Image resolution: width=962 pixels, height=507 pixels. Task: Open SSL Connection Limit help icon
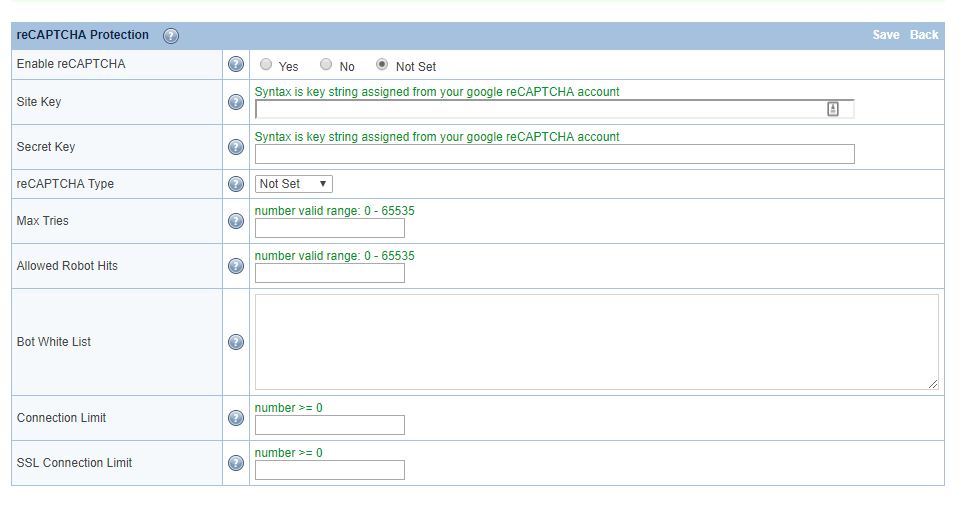click(x=236, y=463)
